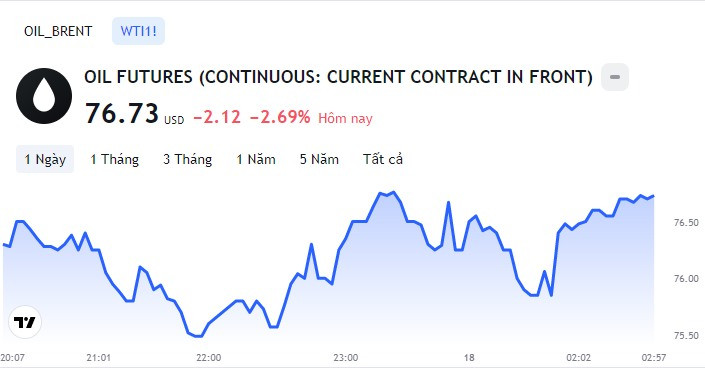Click the 76.50 price axis label
This screenshot has height=368, width=705.
coord(686,223)
